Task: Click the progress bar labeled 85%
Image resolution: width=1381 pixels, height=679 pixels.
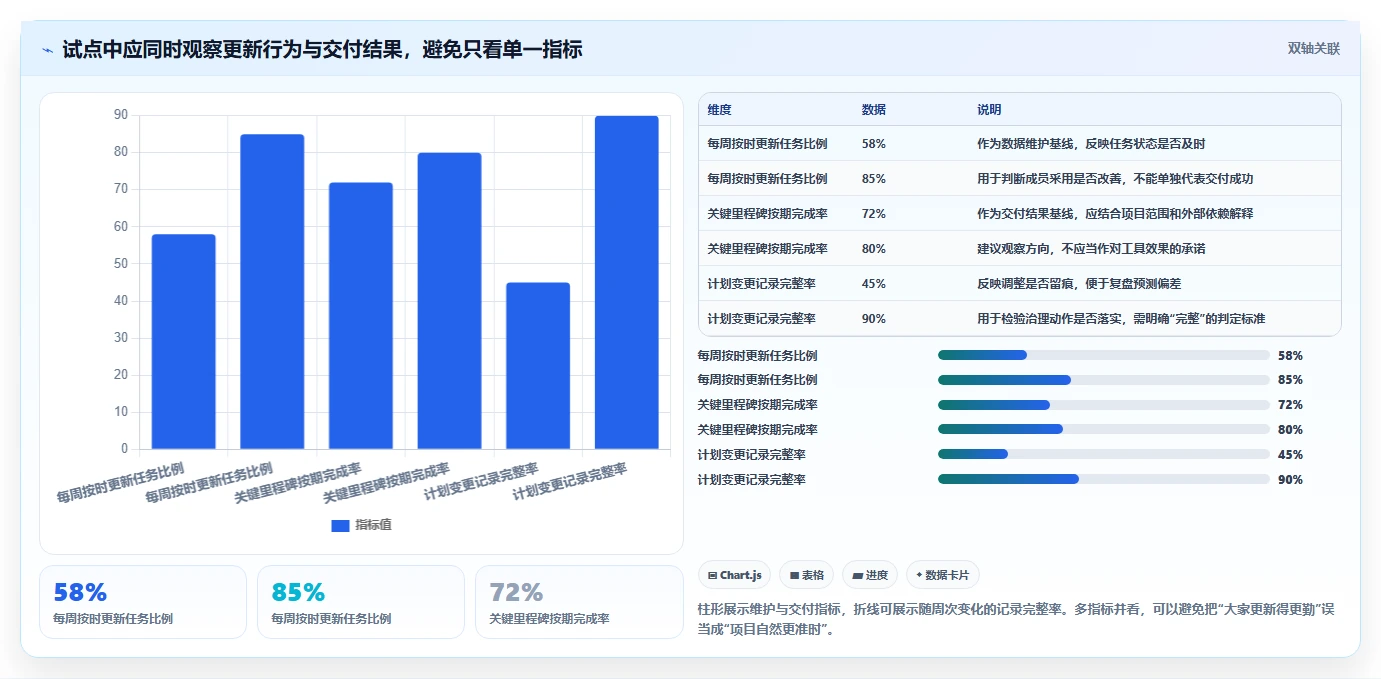Action: tap(1104, 380)
